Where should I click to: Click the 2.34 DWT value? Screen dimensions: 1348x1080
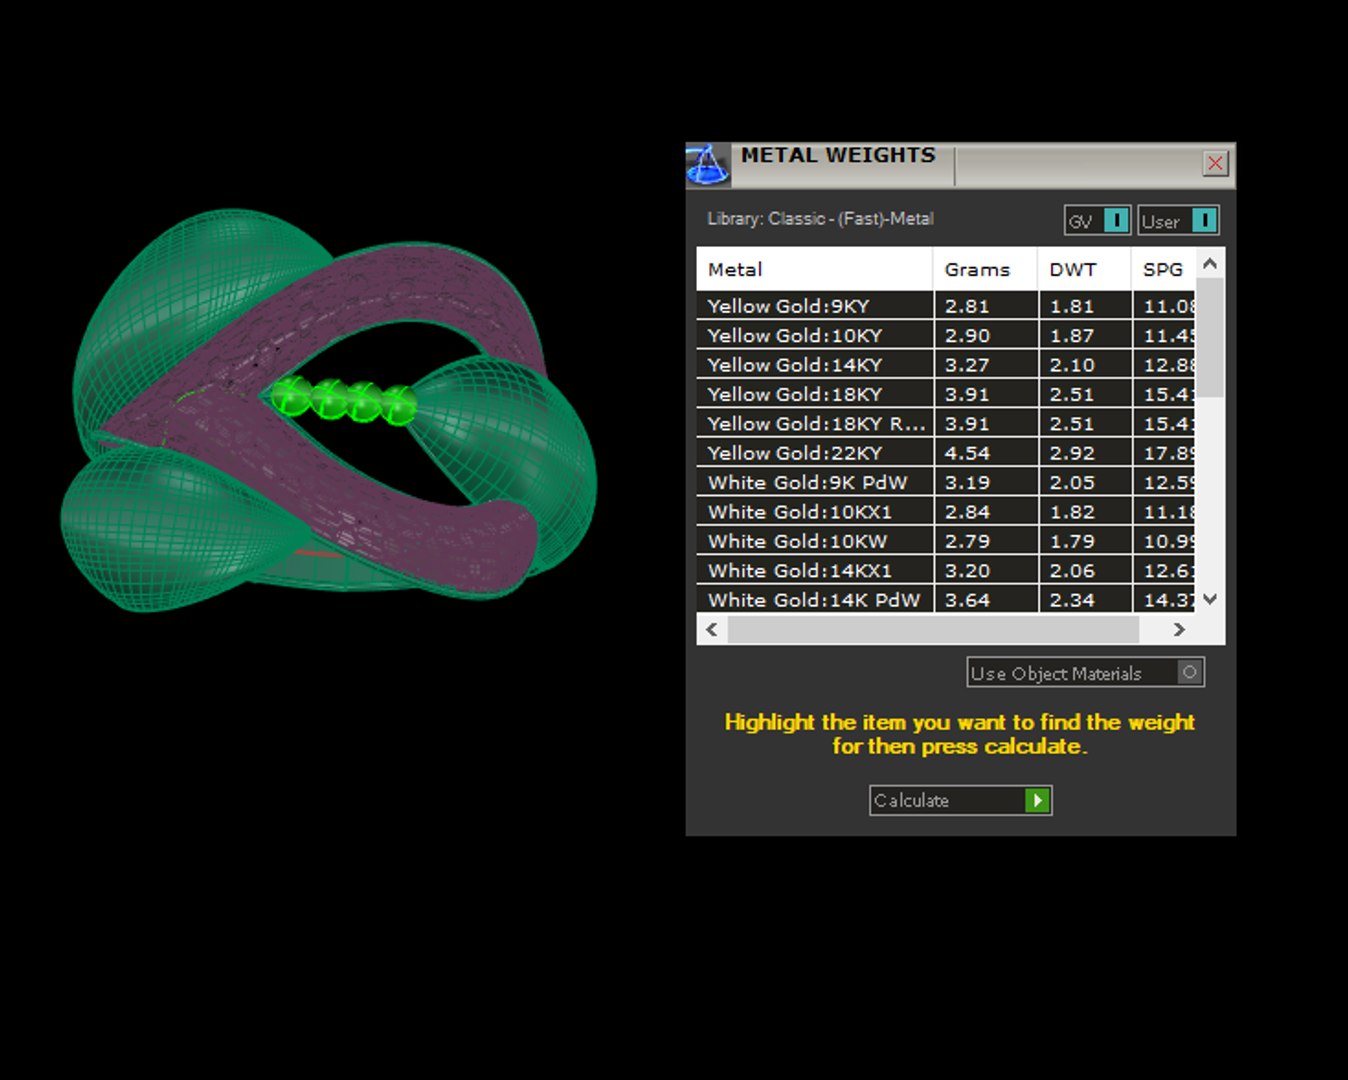(1072, 600)
